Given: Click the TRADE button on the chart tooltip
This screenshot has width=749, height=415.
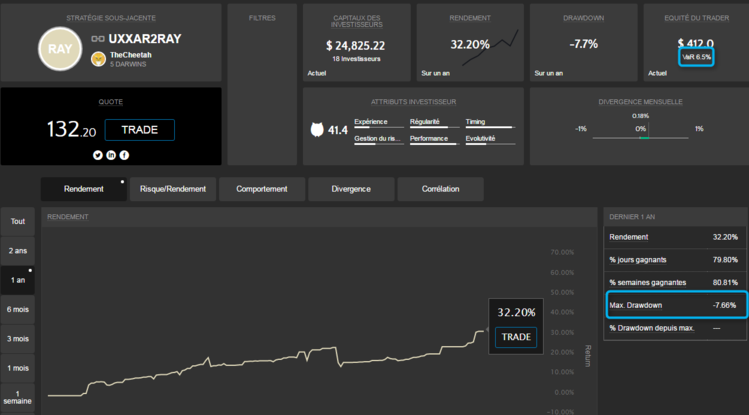Looking at the screenshot, I should pos(516,337).
